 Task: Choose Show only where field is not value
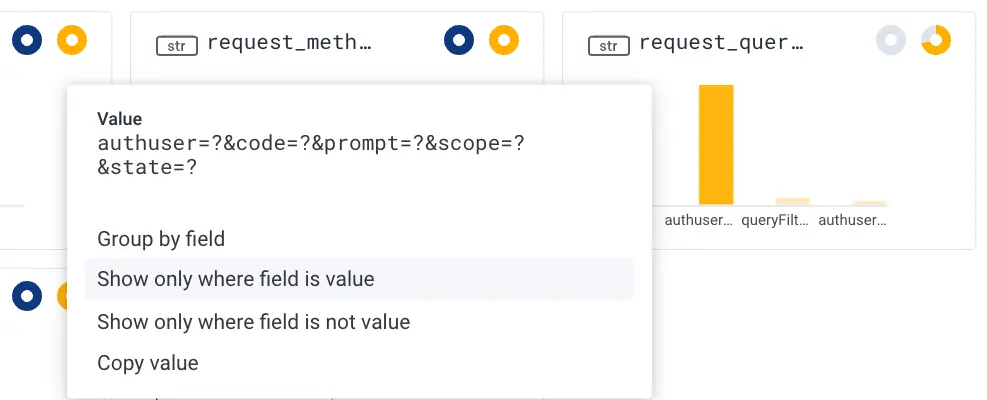(x=254, y=322)
